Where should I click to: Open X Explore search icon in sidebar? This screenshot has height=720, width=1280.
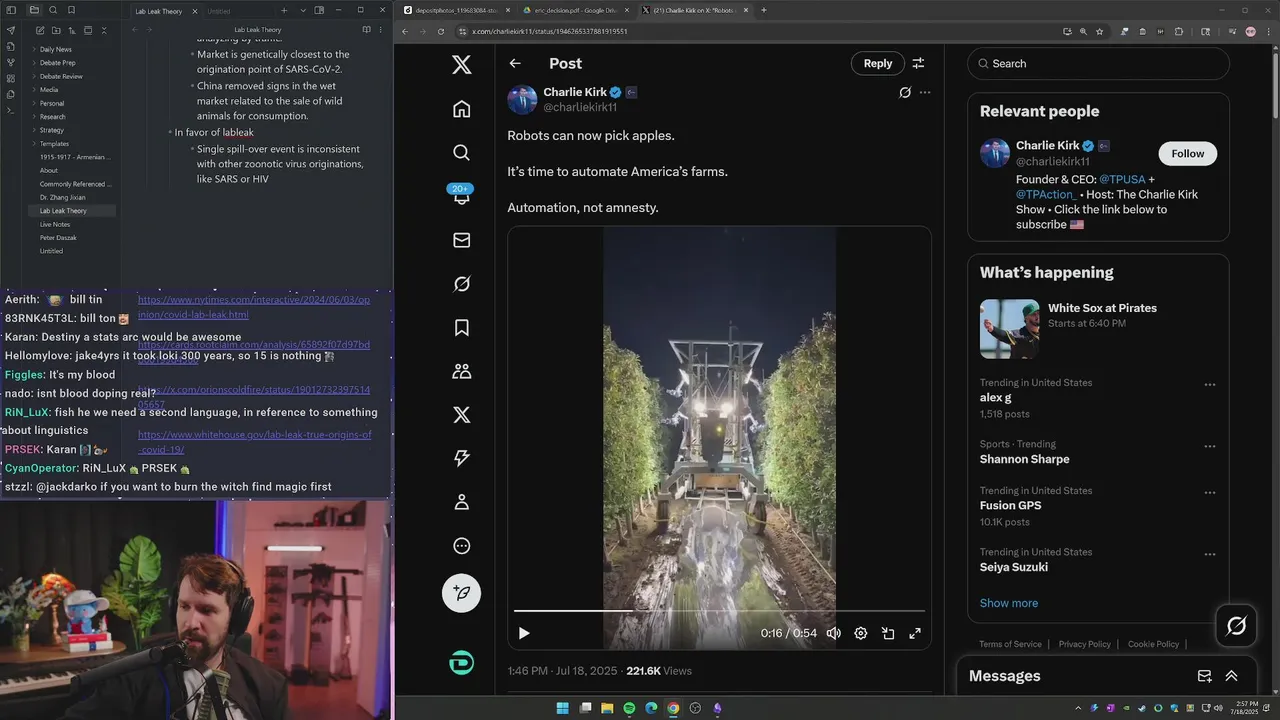pyautogui.click(x=461, y=152)
